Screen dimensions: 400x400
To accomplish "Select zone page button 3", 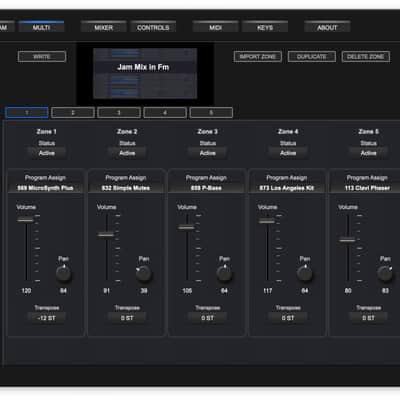I will (x=119, y=113).
